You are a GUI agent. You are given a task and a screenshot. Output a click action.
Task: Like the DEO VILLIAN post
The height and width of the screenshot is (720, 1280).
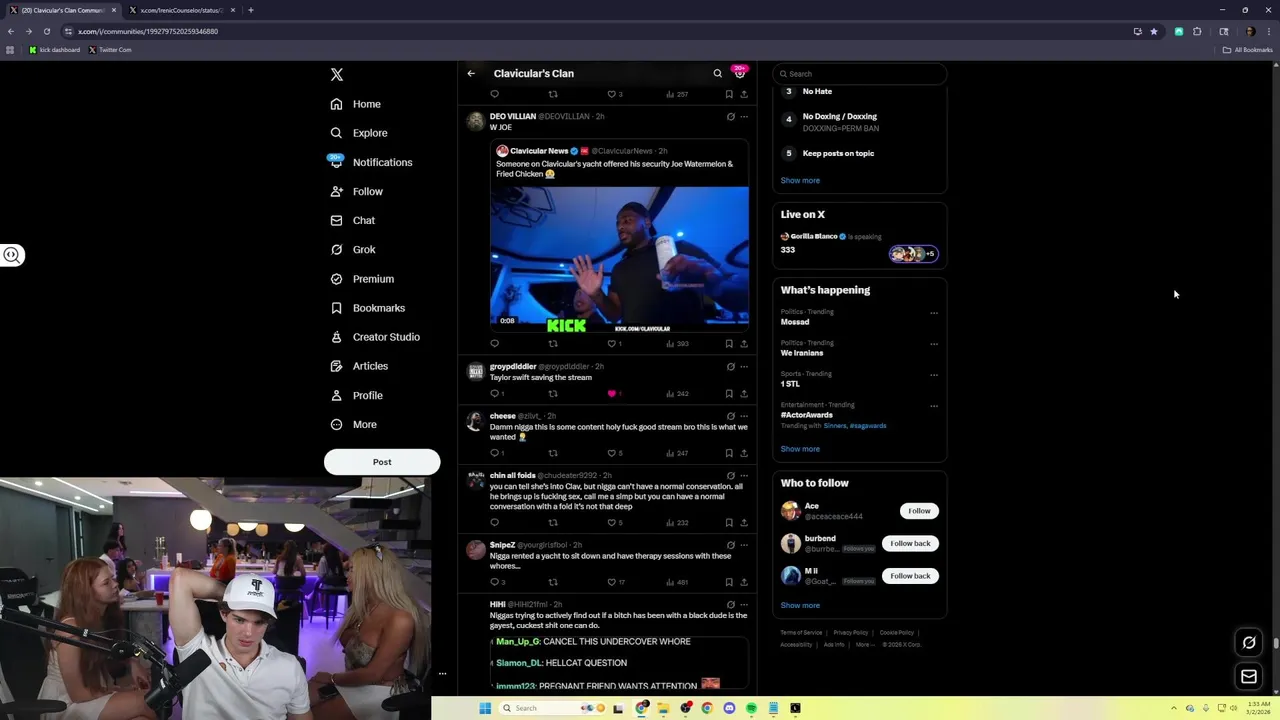(x=612, y=344)
